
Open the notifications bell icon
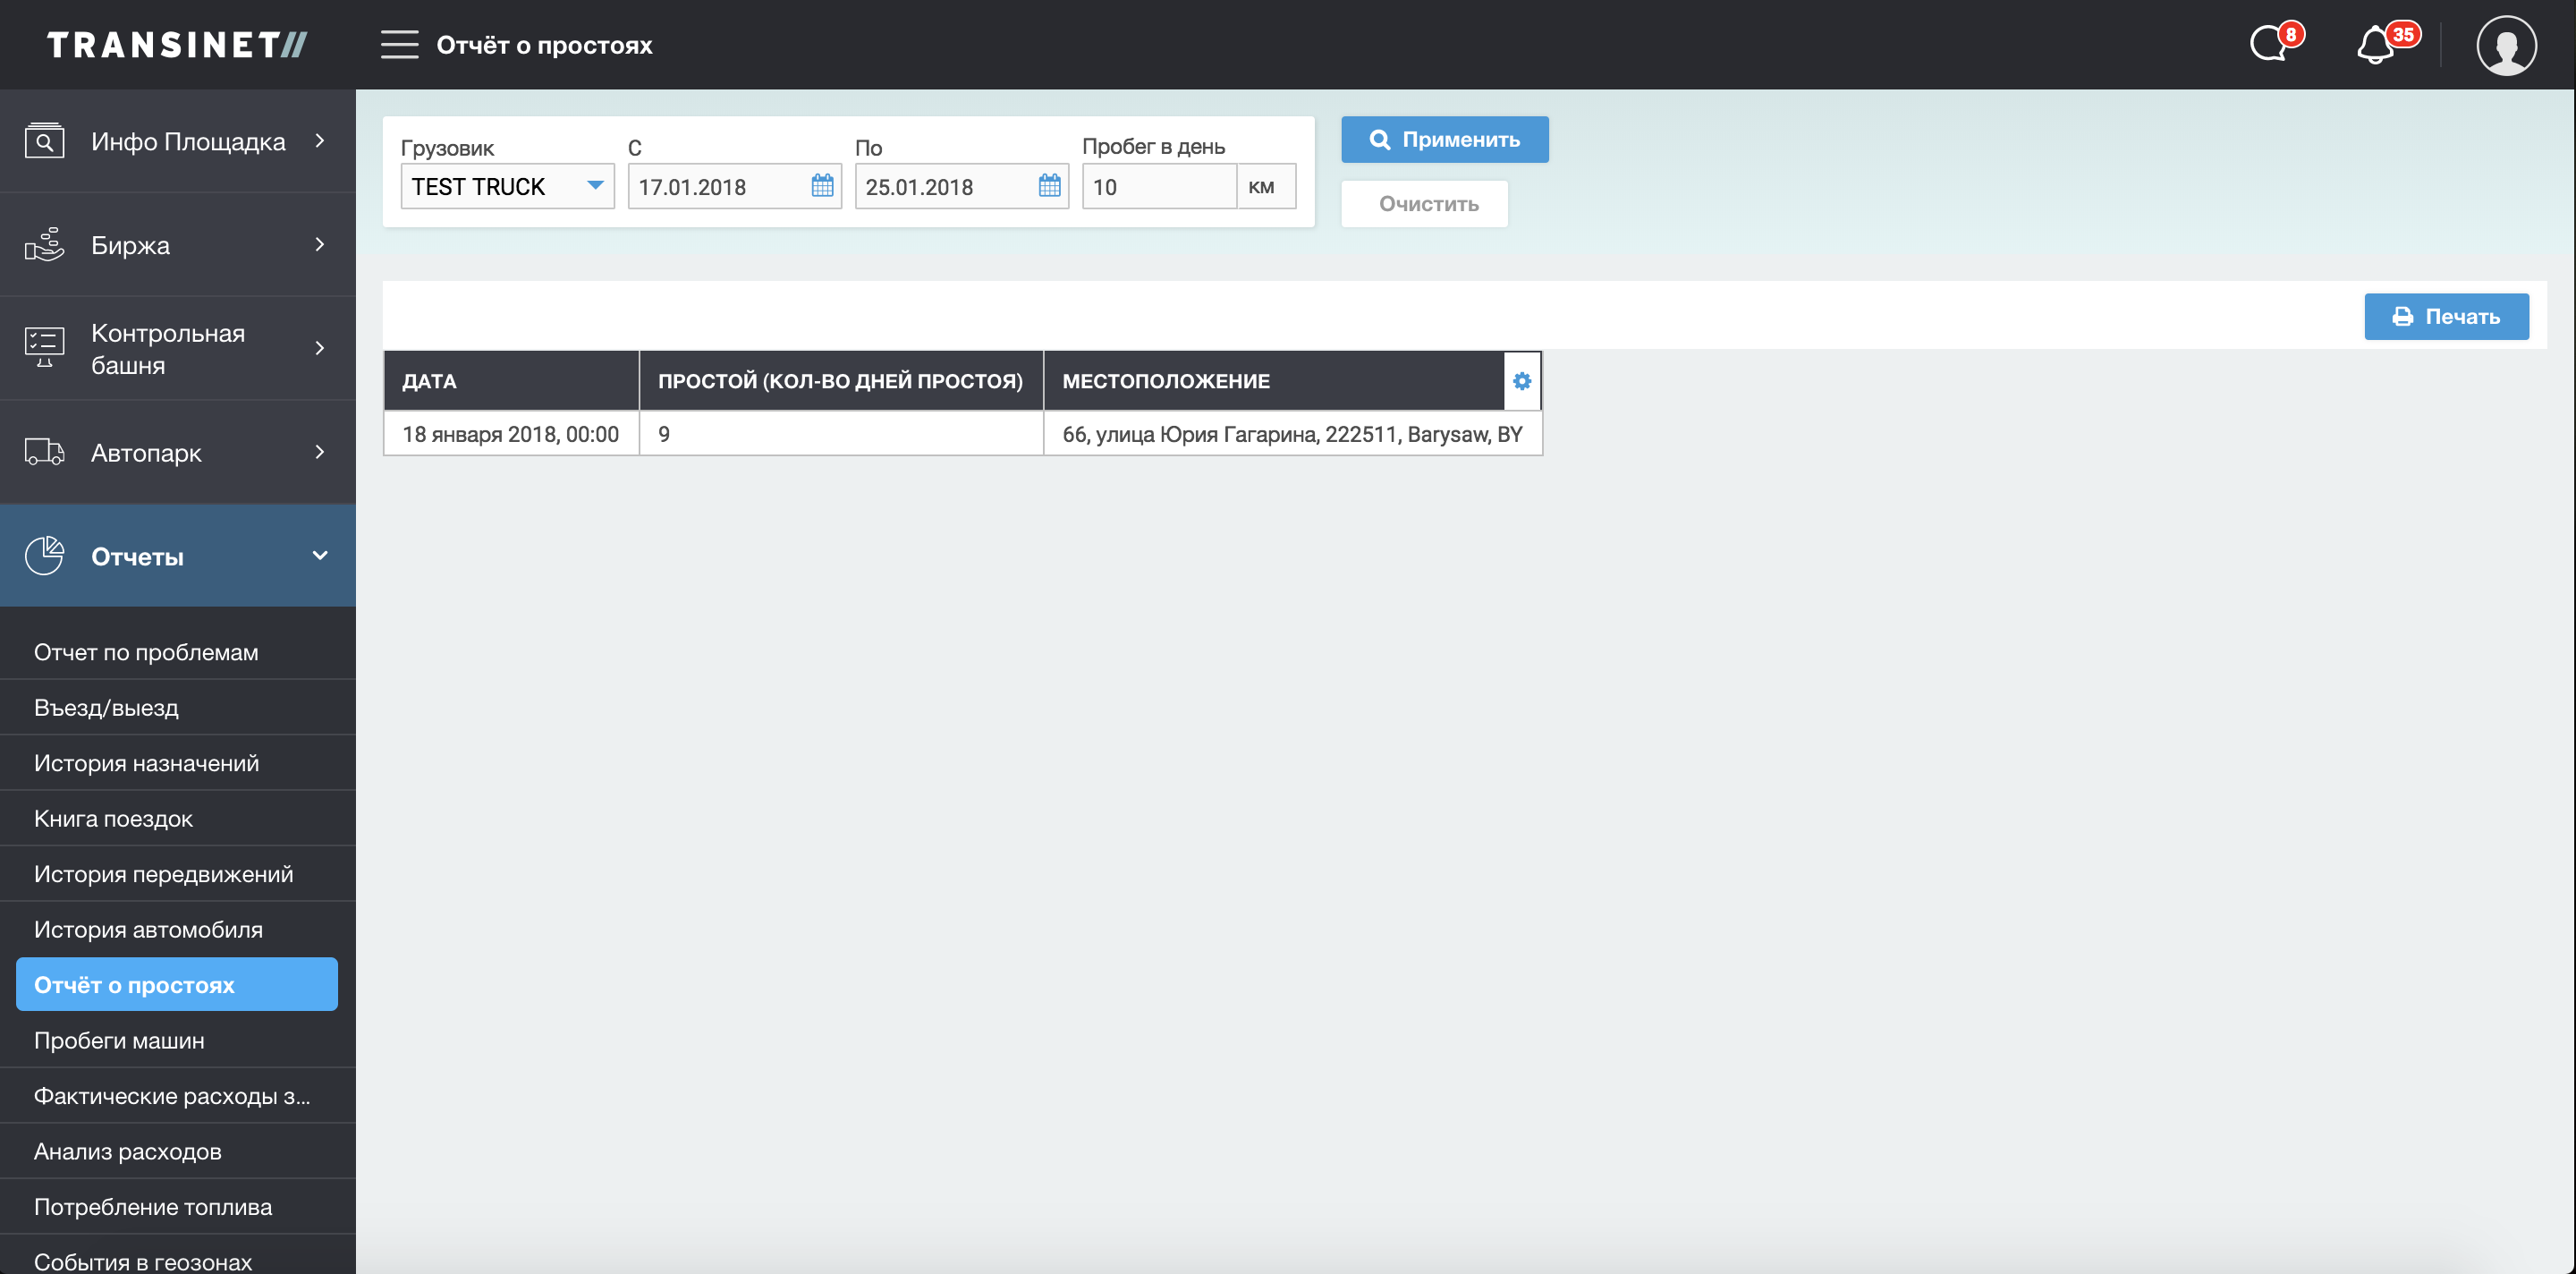click(x=2376, y=45)
